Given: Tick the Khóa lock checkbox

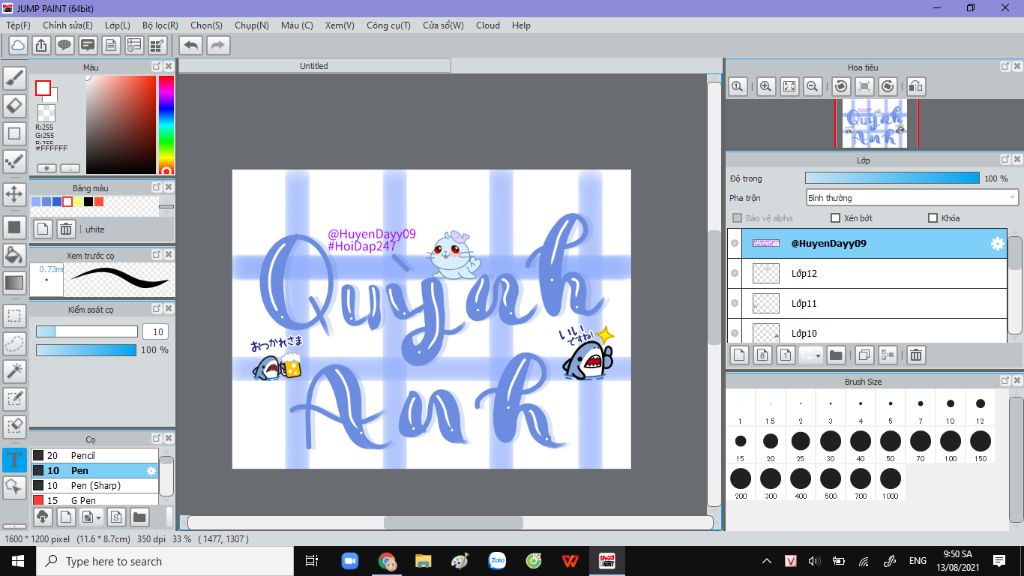Looking at the screenshot, I should coord(933,218).
